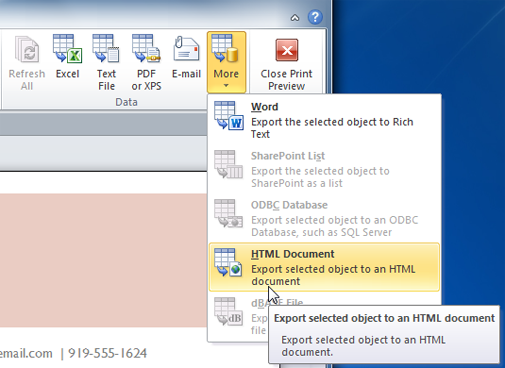Select the HTML Document menu entry
This screenshot has width=505, height=368.
coord(324,267)
